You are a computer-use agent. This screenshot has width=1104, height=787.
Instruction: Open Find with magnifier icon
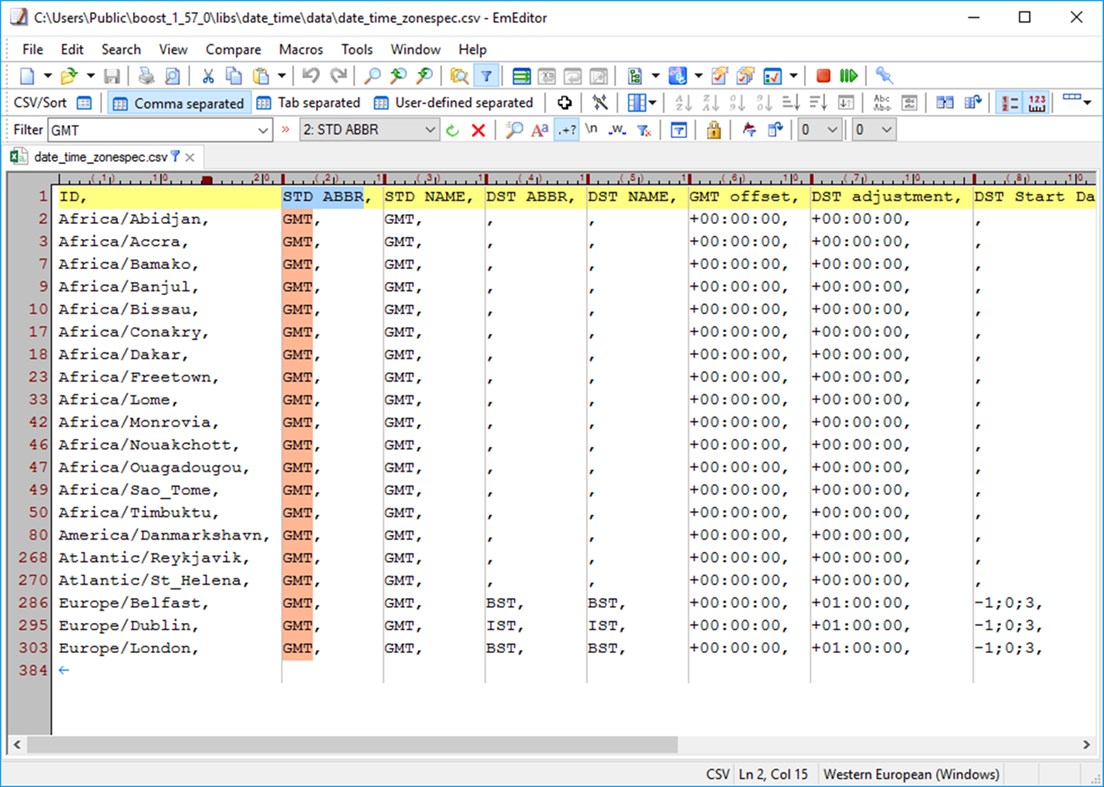[372, 75]
